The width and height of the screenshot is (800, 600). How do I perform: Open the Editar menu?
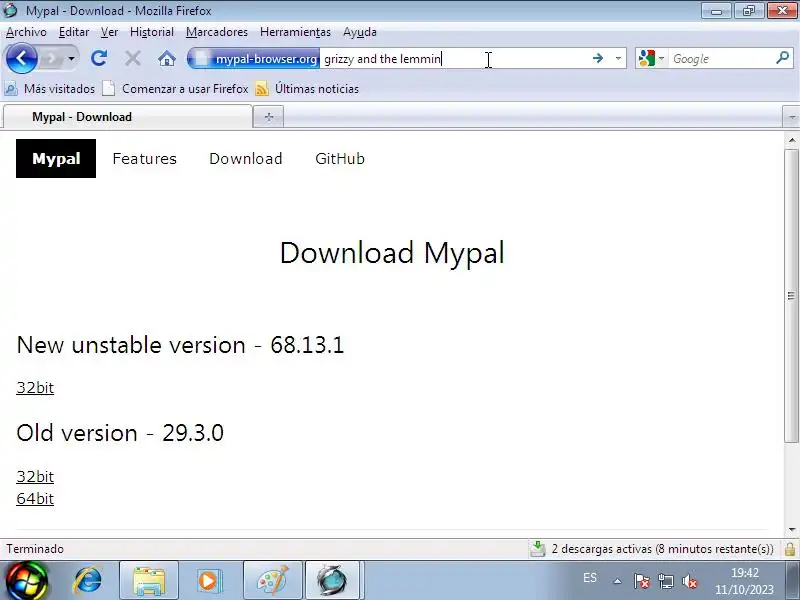tap(73, 32)
